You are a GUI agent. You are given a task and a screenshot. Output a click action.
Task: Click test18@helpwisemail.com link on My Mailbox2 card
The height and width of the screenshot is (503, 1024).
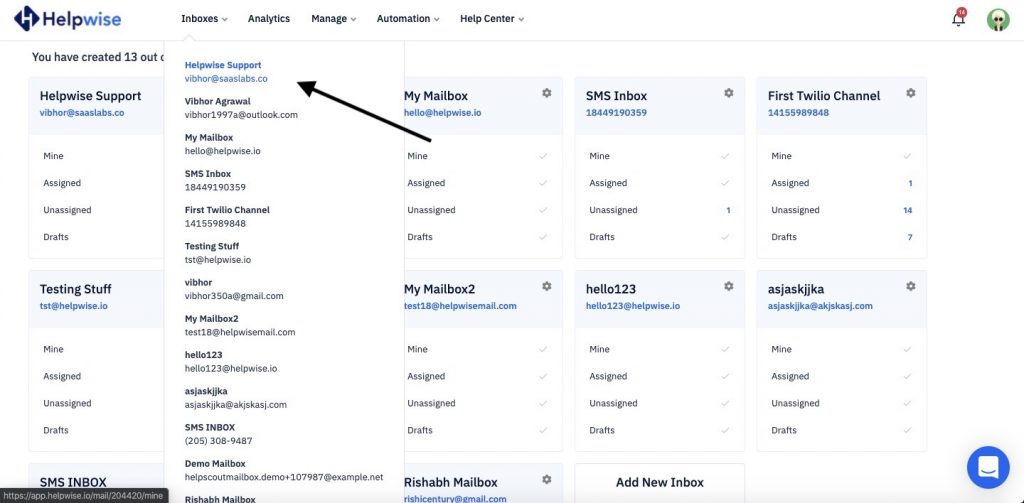pyautogui.click(x=460, y=306)
